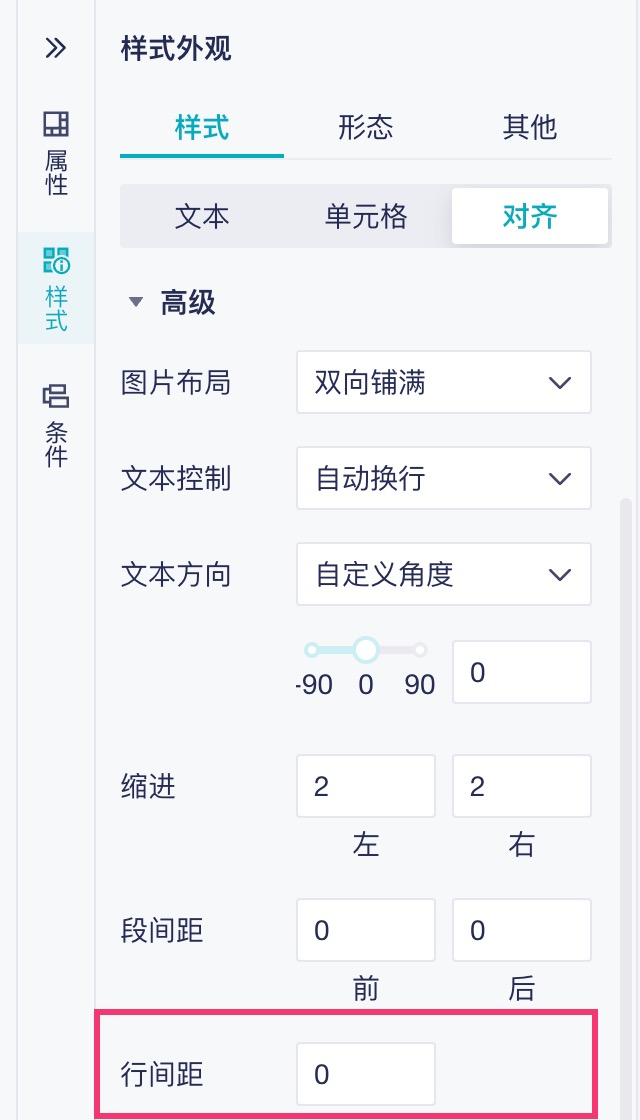Collapse the 高级 section triangle
640x1120 pixels.
[136, 303]
